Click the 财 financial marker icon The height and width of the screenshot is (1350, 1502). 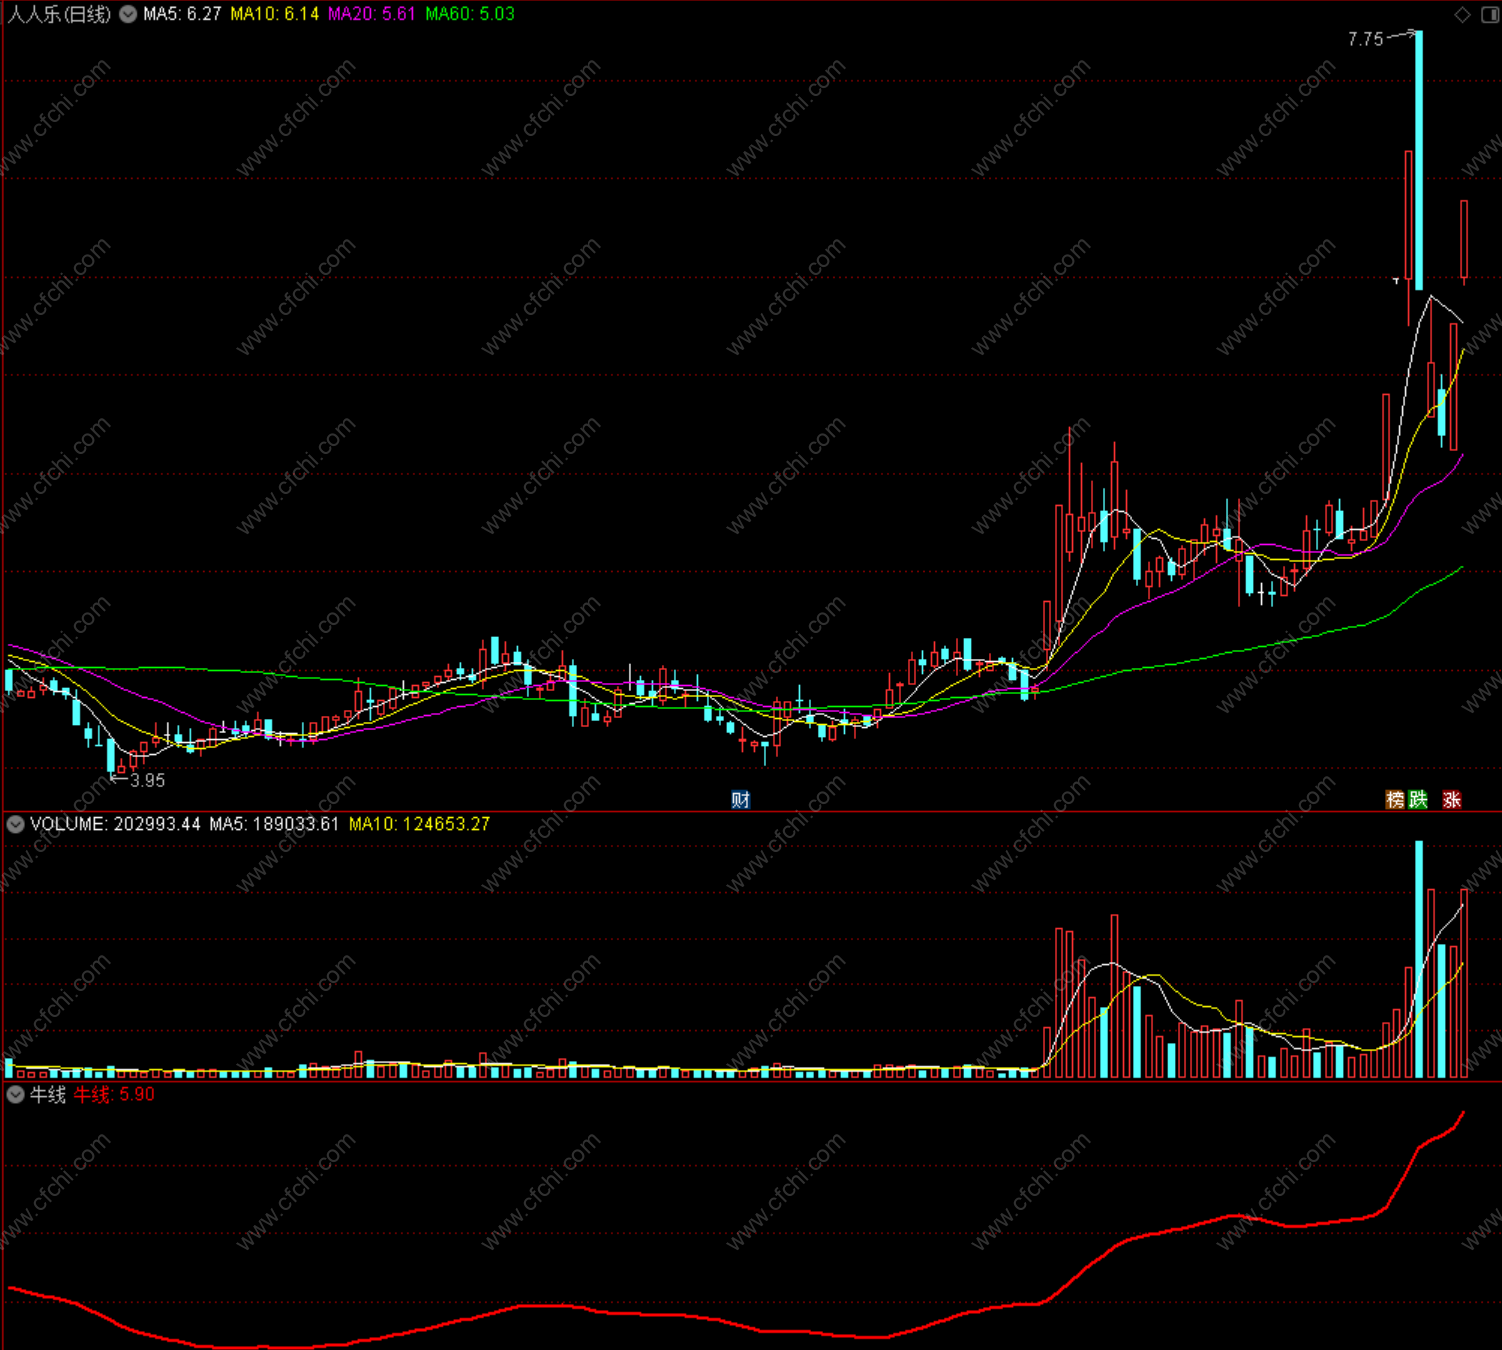click(x=740, y=799)
